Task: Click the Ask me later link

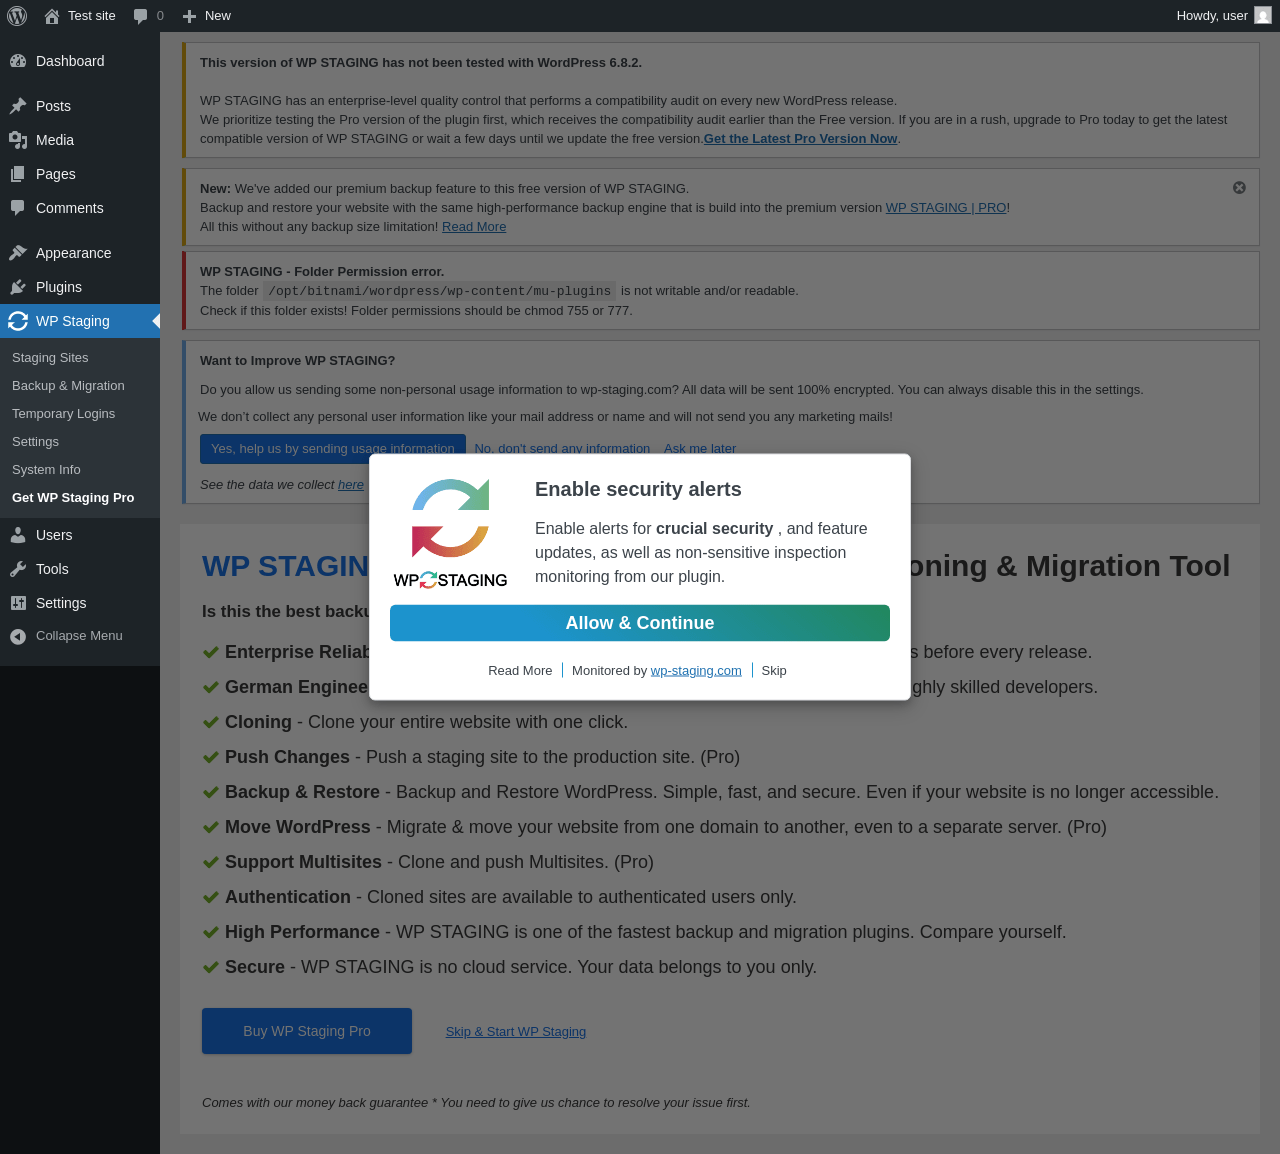Action: (700, 448)
